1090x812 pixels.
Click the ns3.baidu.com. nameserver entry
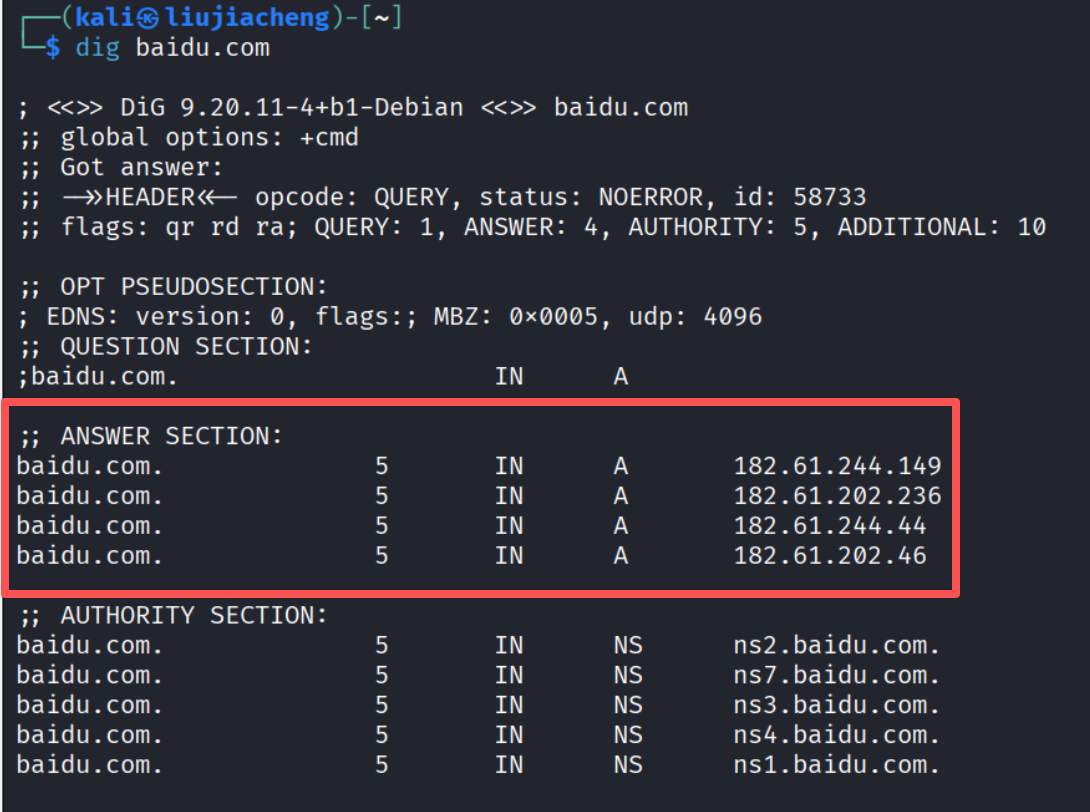click(836, 705)
